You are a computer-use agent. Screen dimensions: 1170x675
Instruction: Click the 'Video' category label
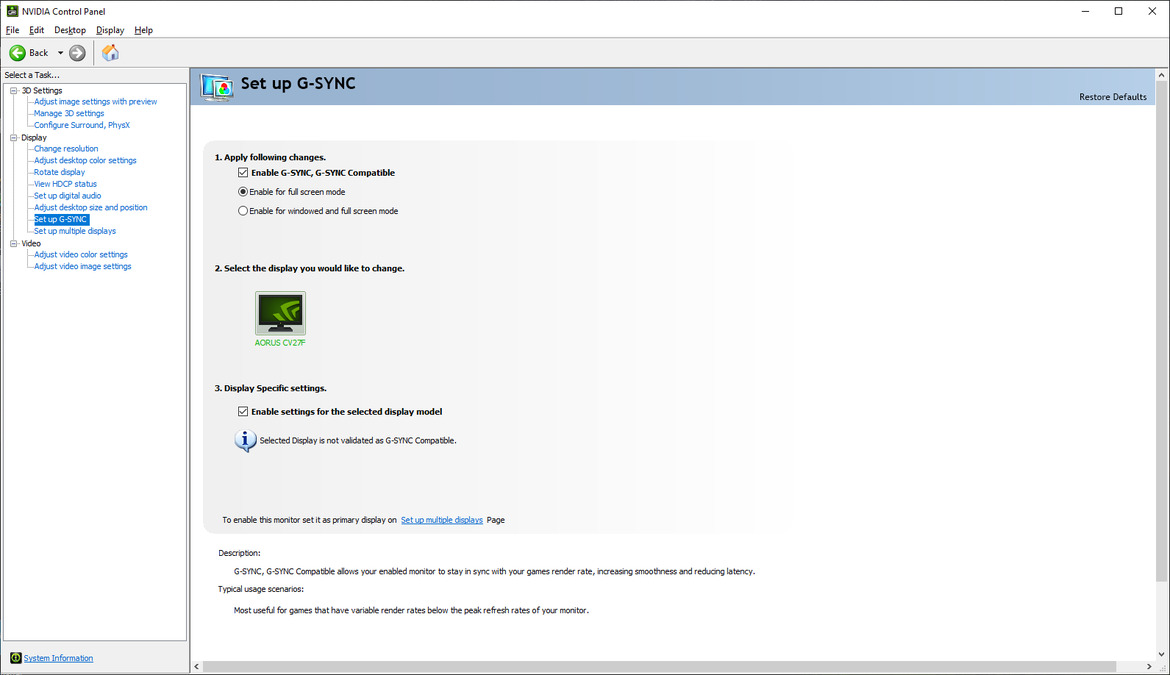coord(31,243)
